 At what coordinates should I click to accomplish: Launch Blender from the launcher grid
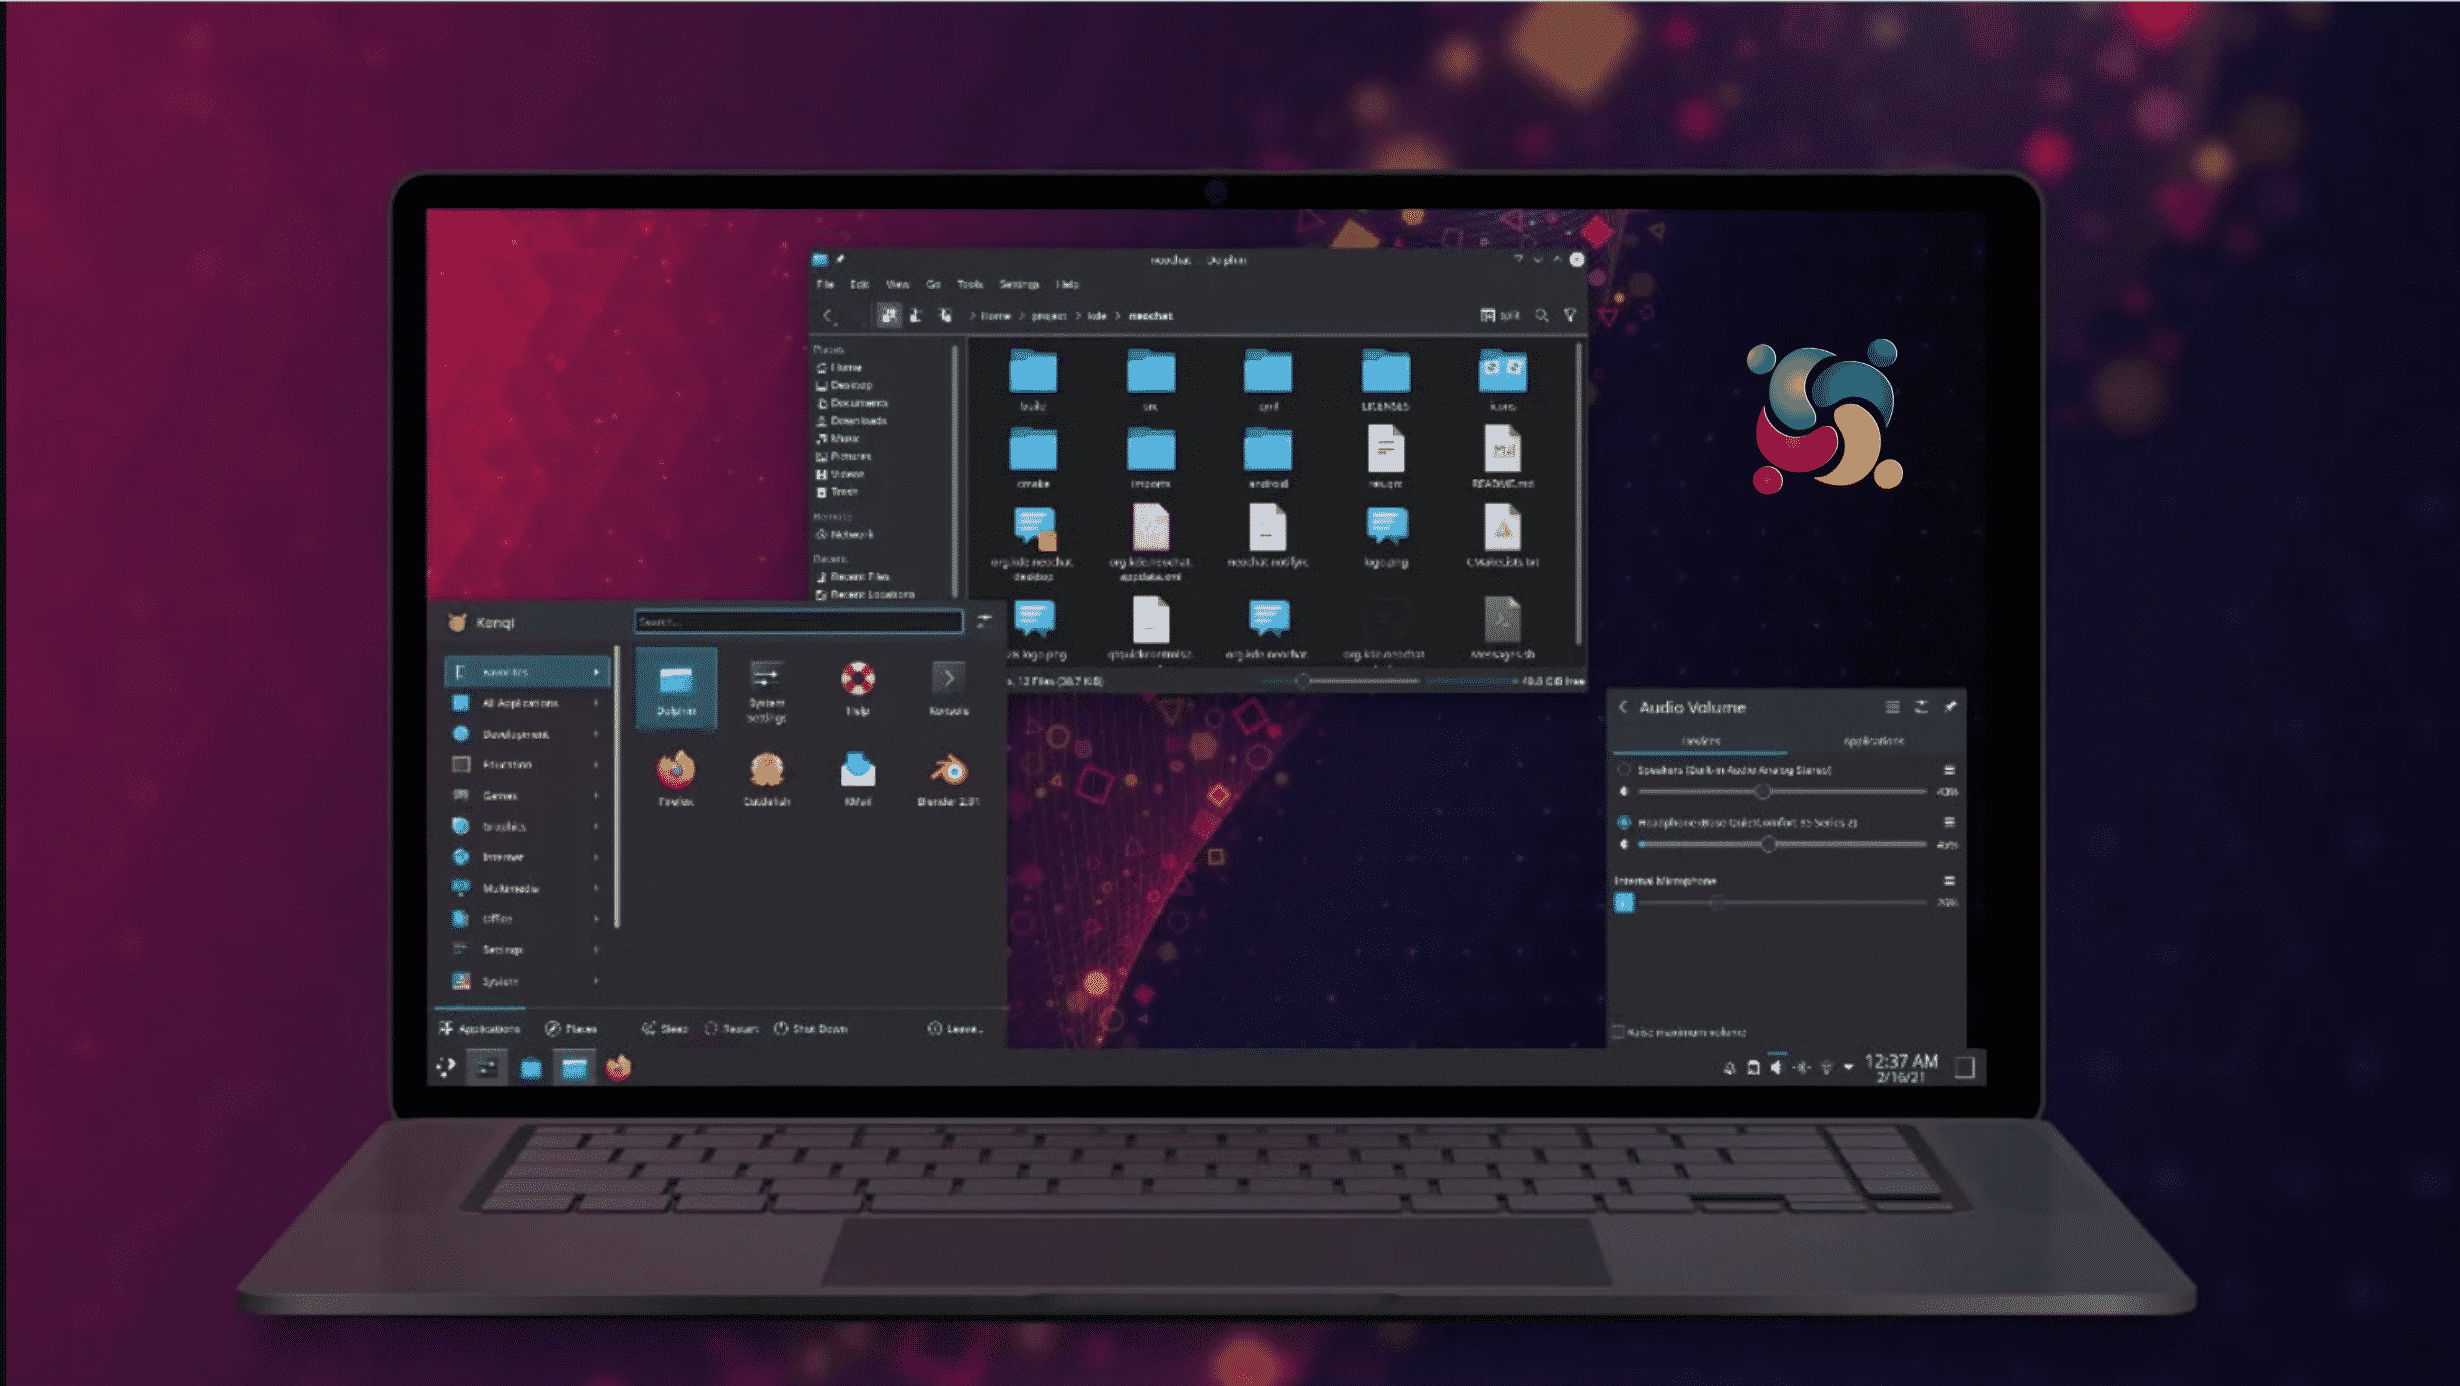click(x=948, y=779)
